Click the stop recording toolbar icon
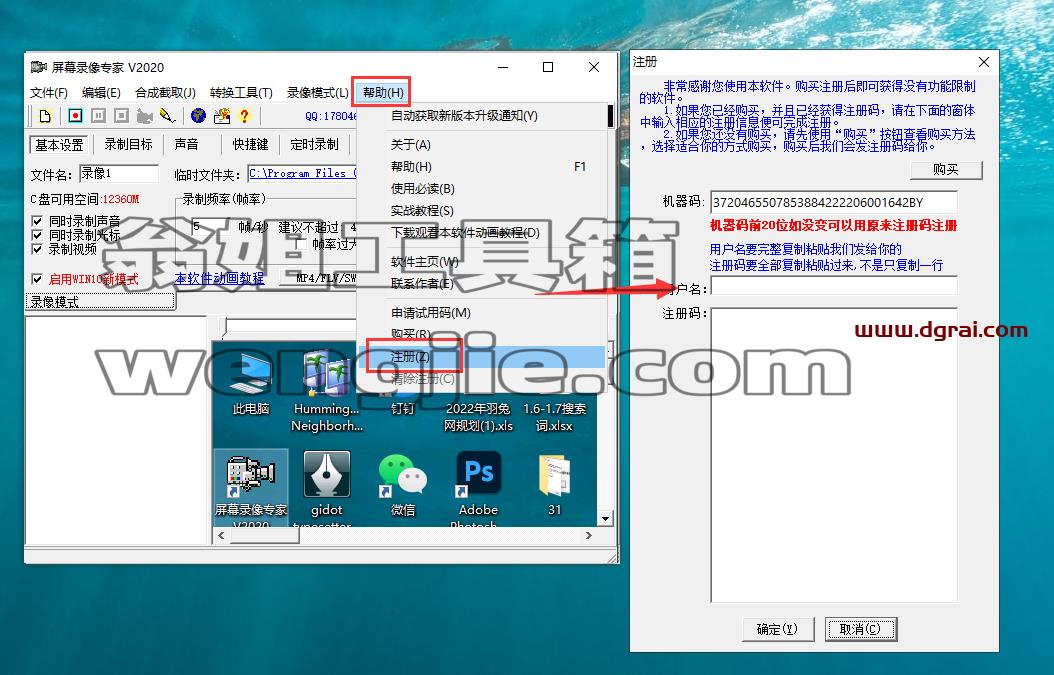The height and width of the screenshot is (675, 1054). [121, 116]
